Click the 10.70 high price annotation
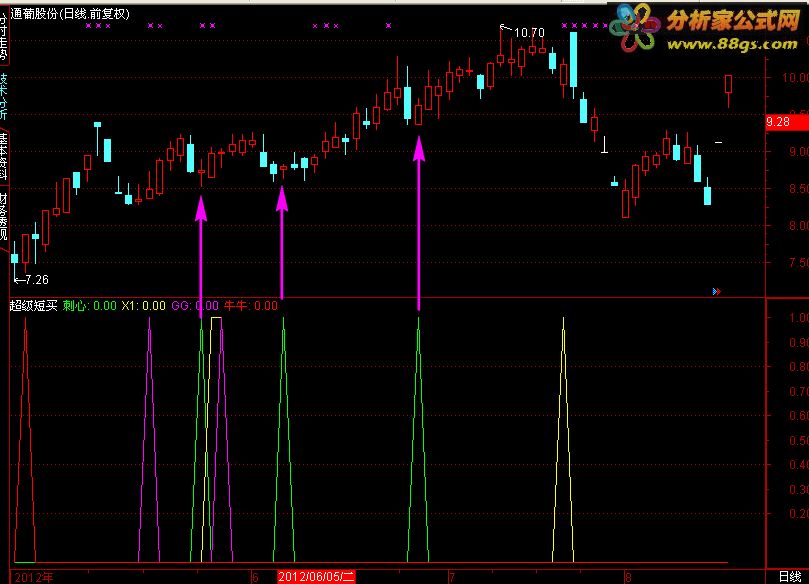Image resolution: width=809 pixels, height=584 pixels. [529, 33]
